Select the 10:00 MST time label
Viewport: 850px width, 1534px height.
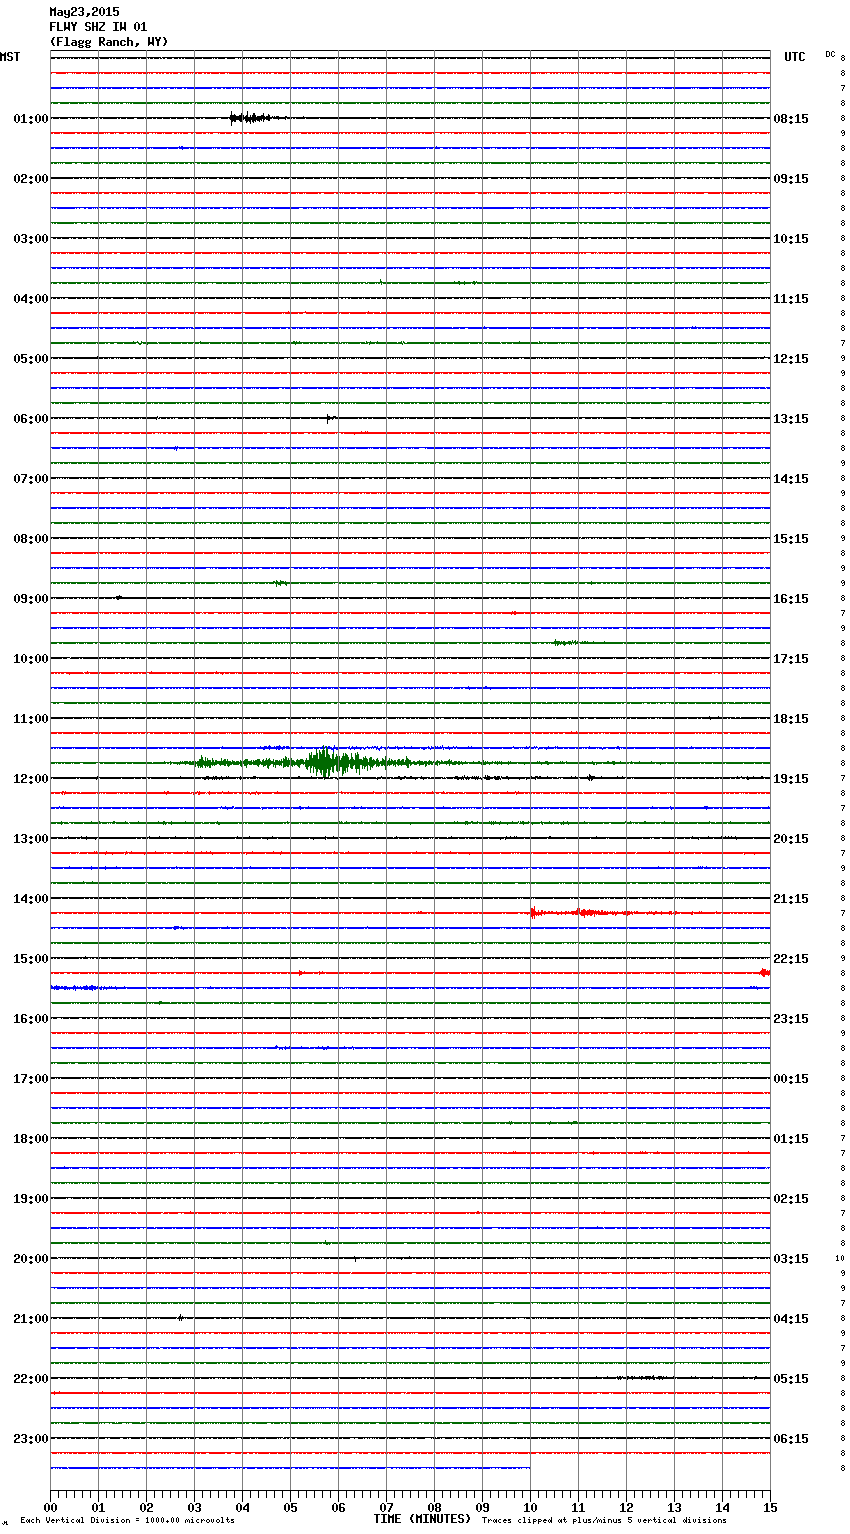coord(31,659)
